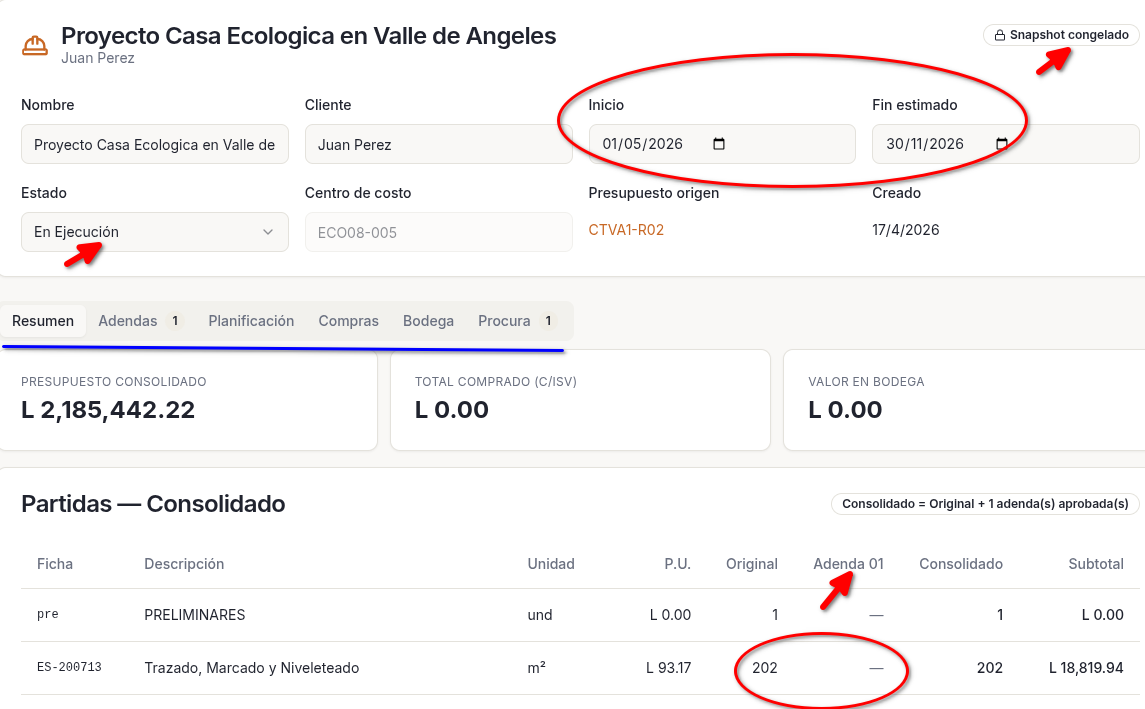1145x709 pixels.
Task: Click the hard hat project icon
Action: [x=35, y=45]
